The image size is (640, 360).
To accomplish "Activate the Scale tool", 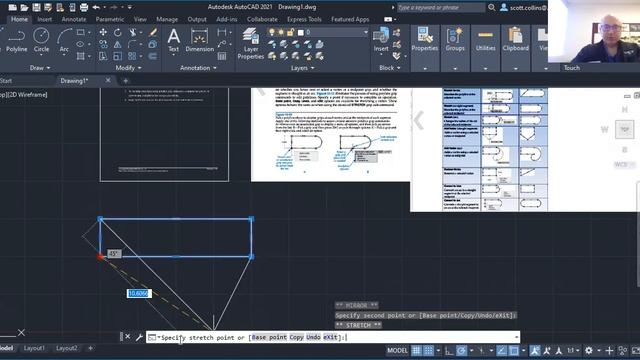I will click(x=118, y=56).
